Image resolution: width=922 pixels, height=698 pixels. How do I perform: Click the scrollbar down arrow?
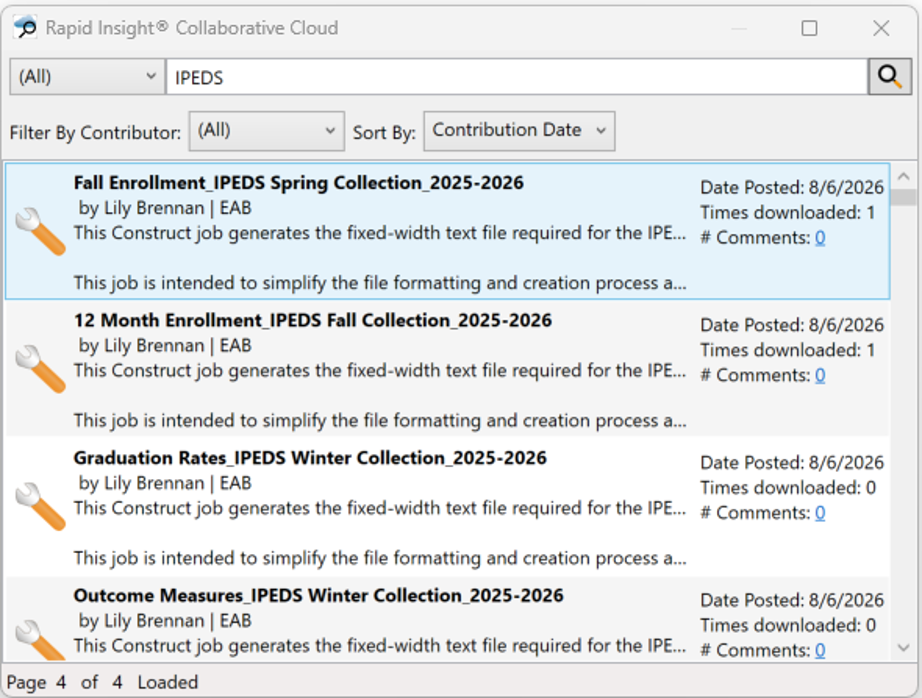pyautogui.click(x=904, y=648)
